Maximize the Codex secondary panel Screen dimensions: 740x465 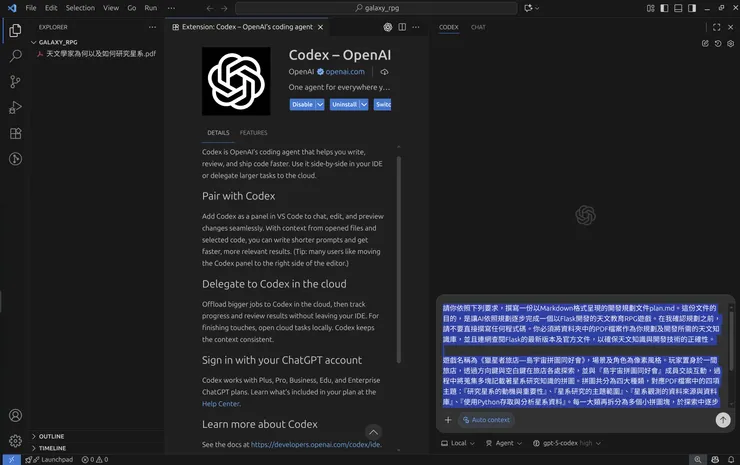[x=716, y=27]
